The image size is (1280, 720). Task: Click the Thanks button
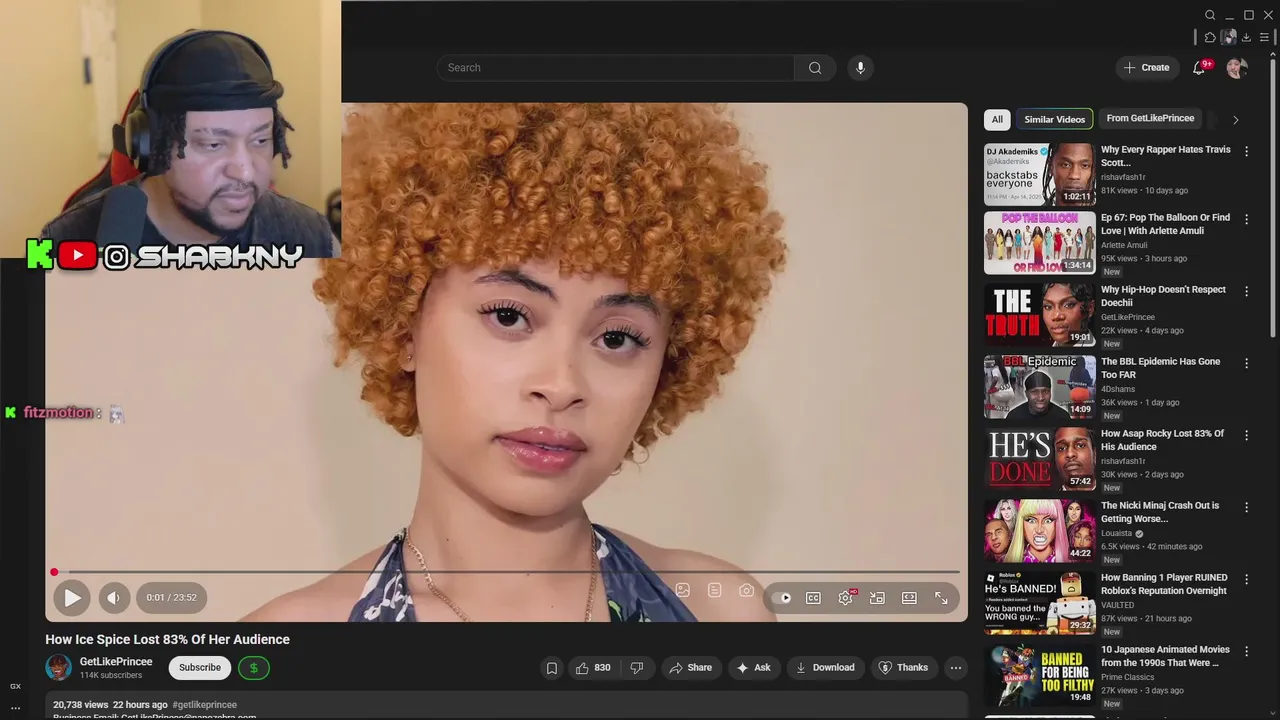[x=903, y=668]
